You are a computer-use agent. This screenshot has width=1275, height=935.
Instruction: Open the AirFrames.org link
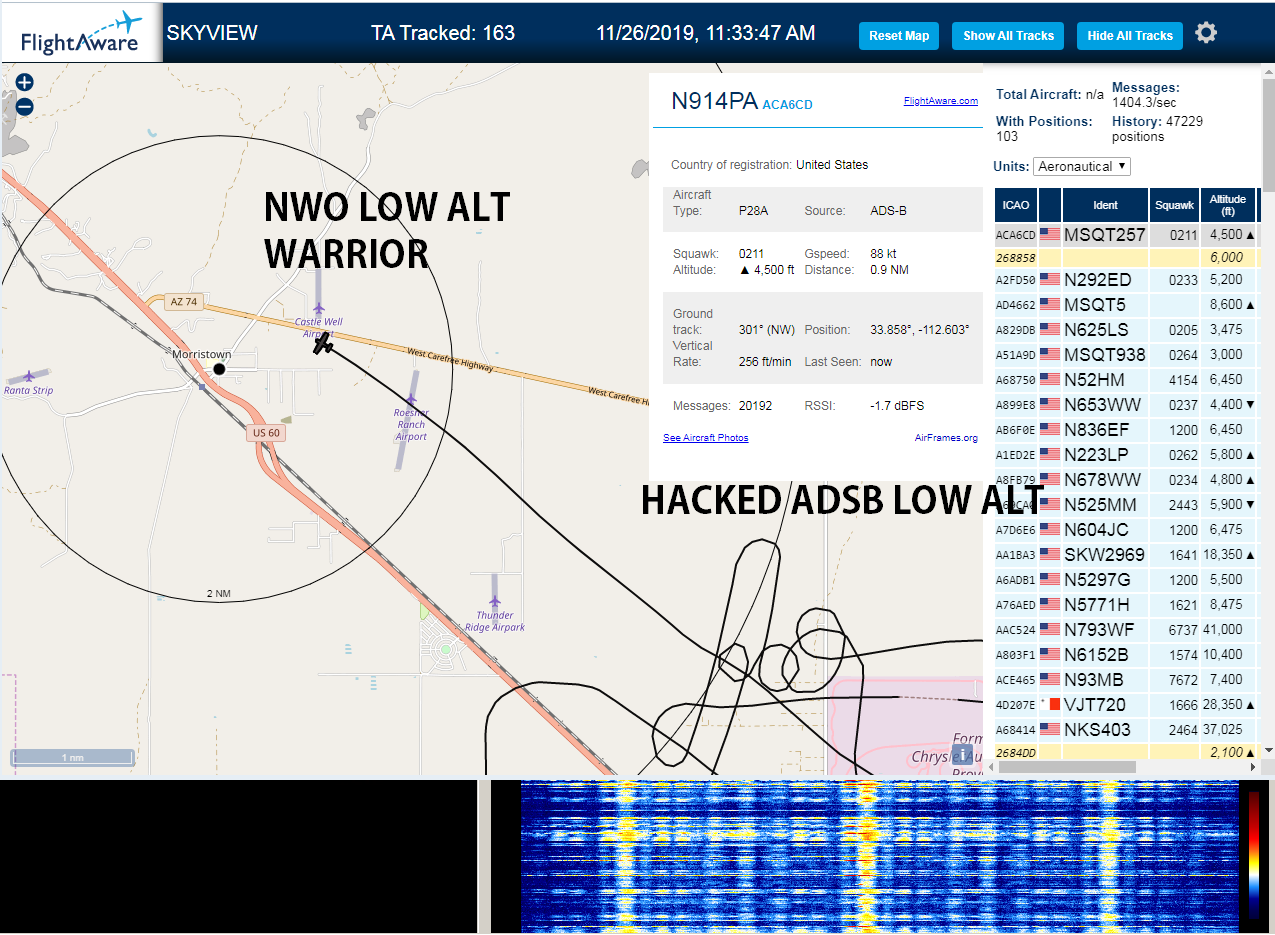946,438
